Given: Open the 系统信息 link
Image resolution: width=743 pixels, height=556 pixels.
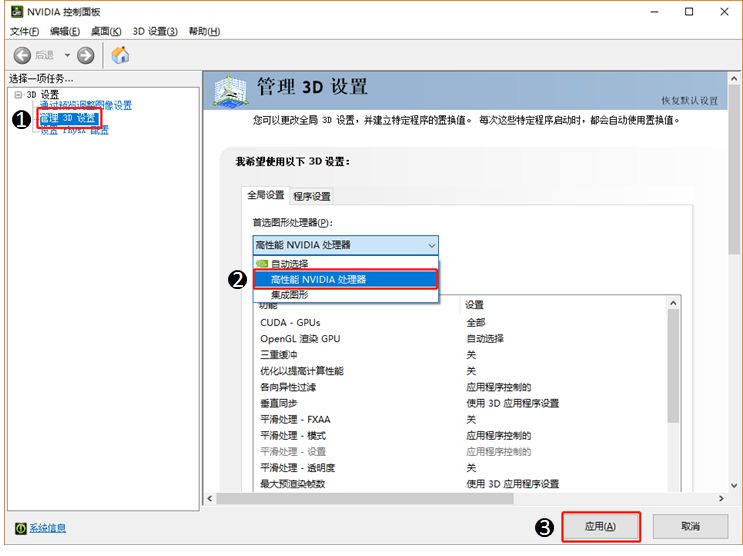Looking at the screenshot, I should point(47,528).
